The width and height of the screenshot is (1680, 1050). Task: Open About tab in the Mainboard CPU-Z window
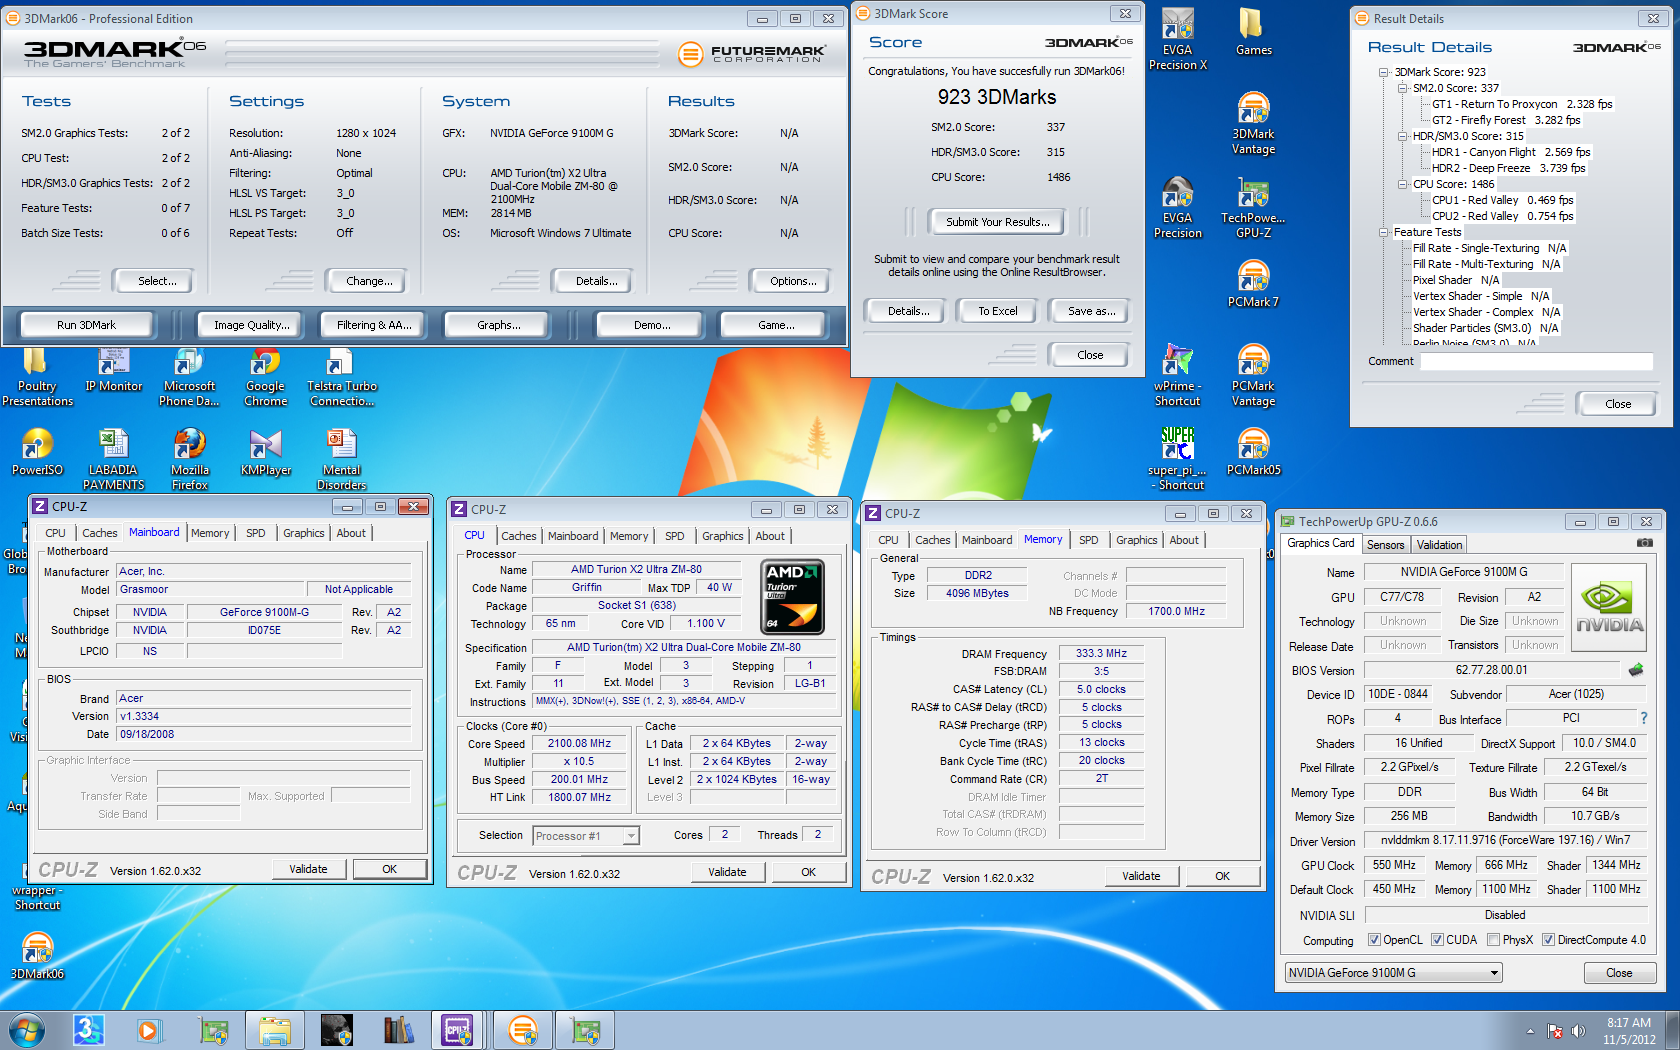351,533
